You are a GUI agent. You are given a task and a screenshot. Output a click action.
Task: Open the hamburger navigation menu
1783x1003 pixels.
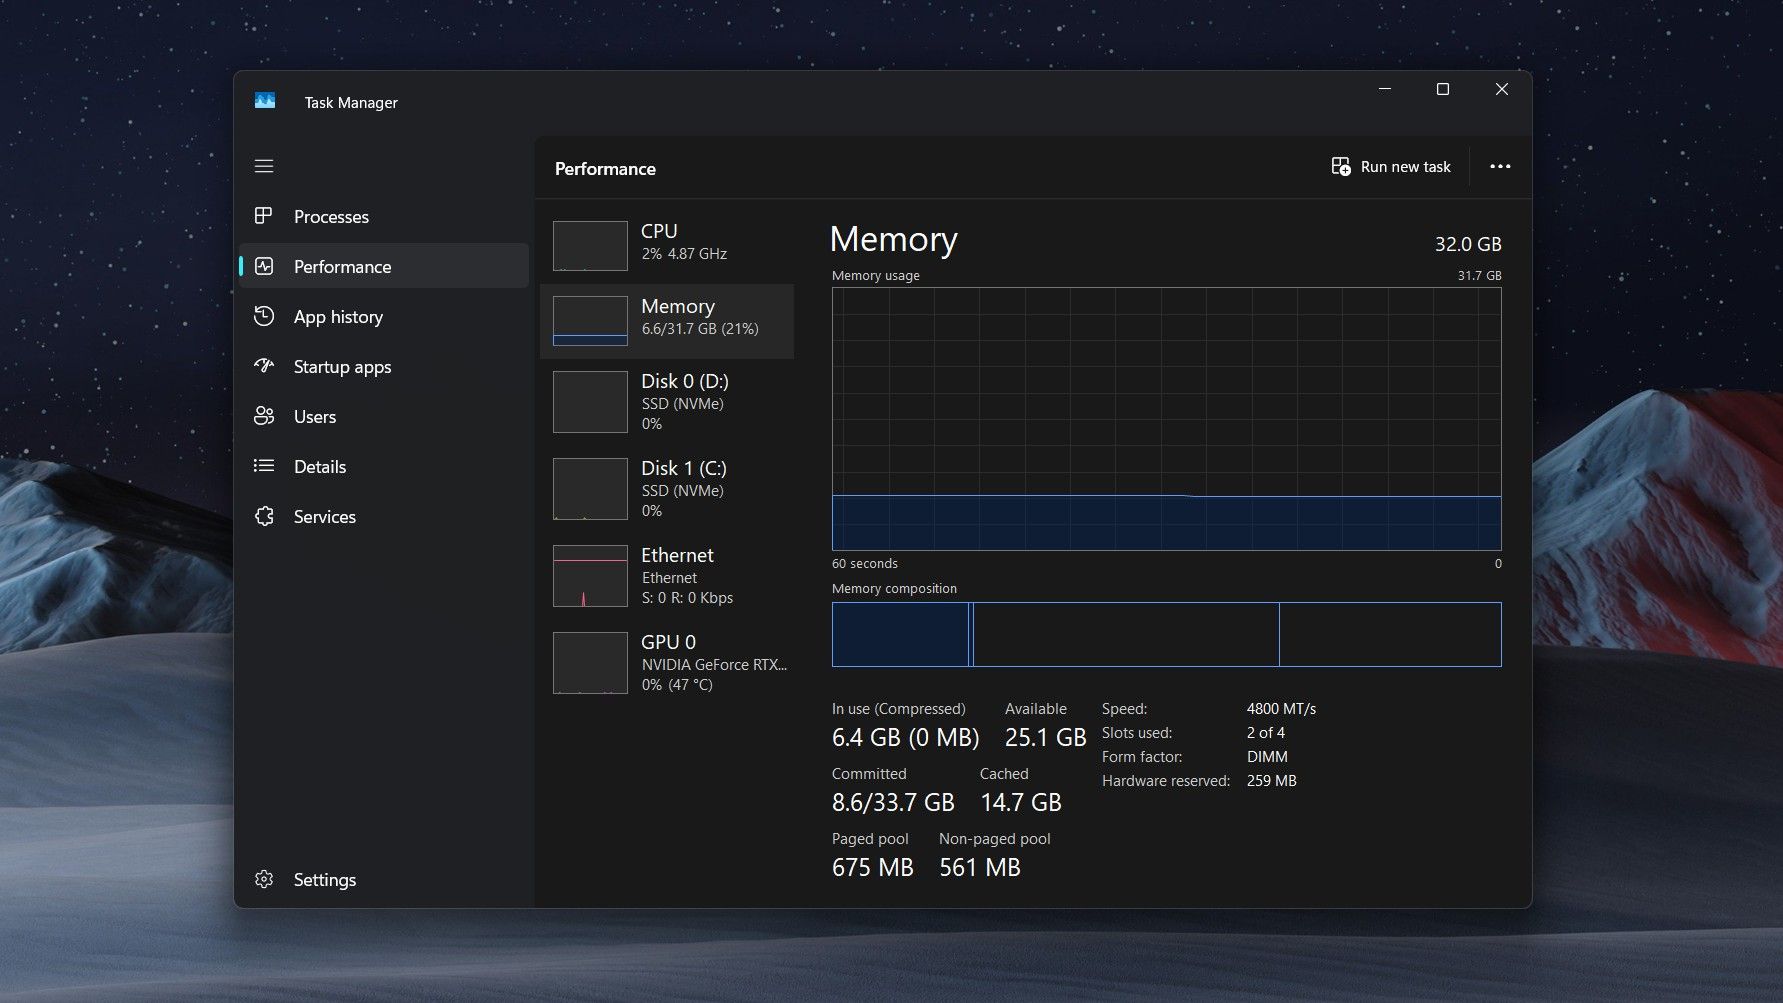pos(264,166)
